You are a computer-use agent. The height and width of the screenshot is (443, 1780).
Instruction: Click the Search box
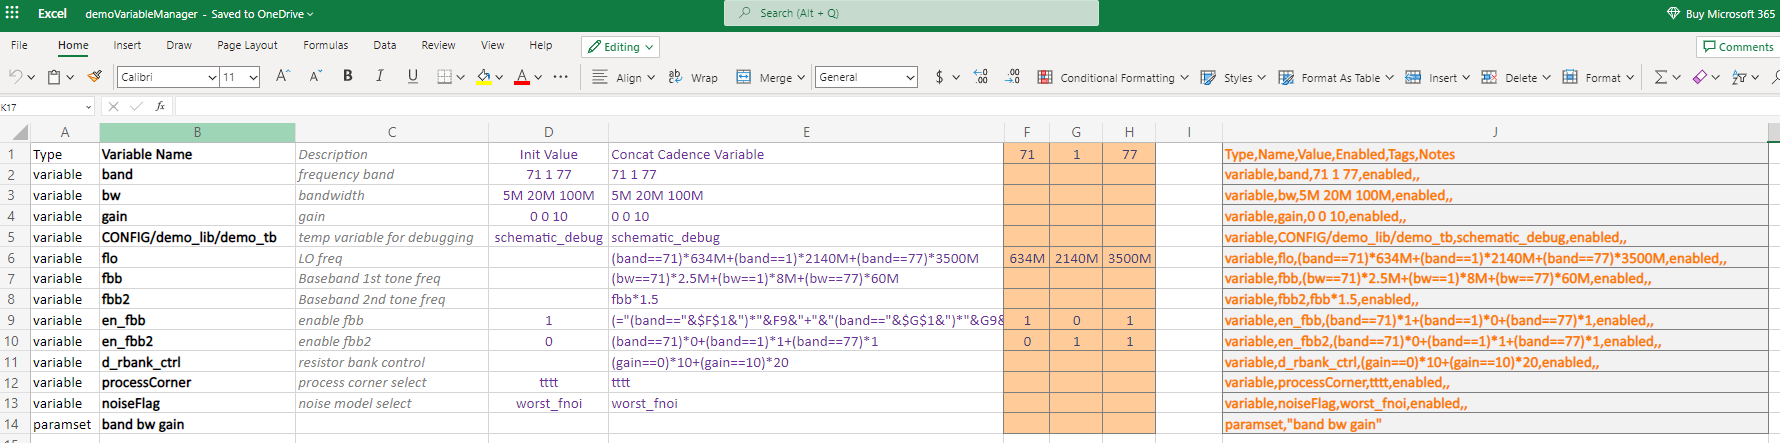coord(911,13)
